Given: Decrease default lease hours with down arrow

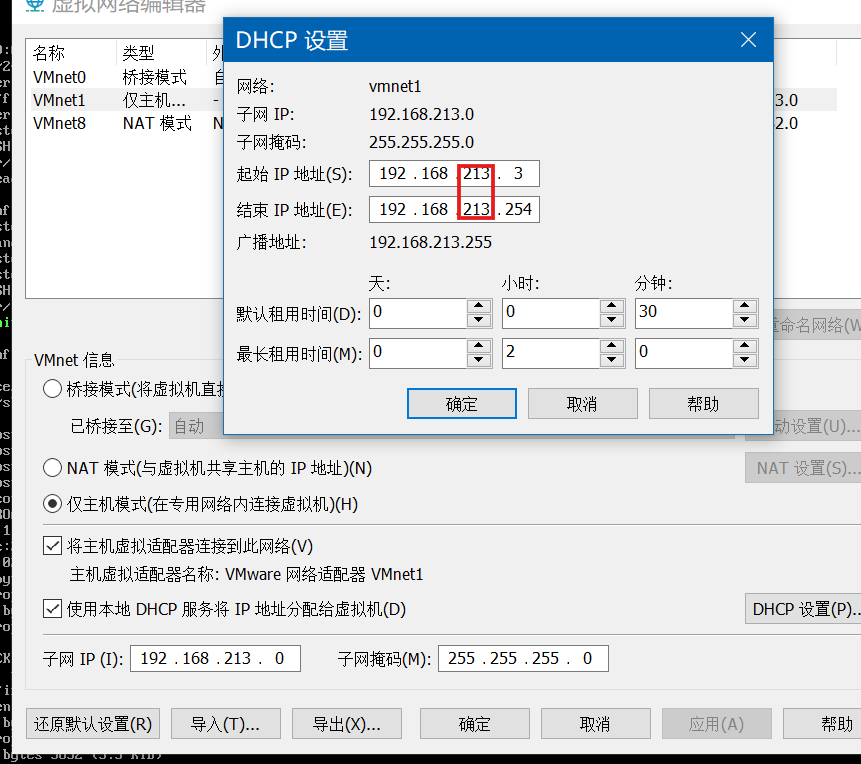Looking at the screenshot, I should (x=612, y=320).
